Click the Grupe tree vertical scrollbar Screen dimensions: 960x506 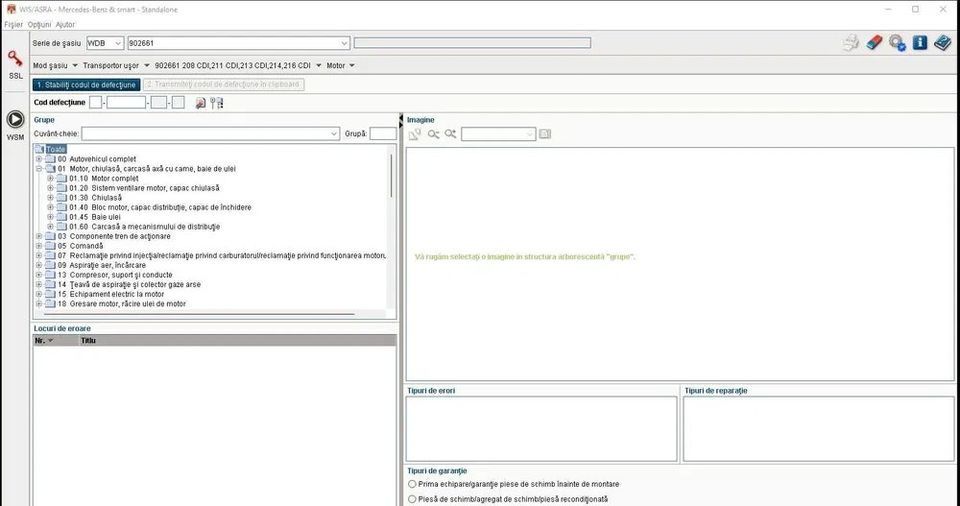pos(391,175)
